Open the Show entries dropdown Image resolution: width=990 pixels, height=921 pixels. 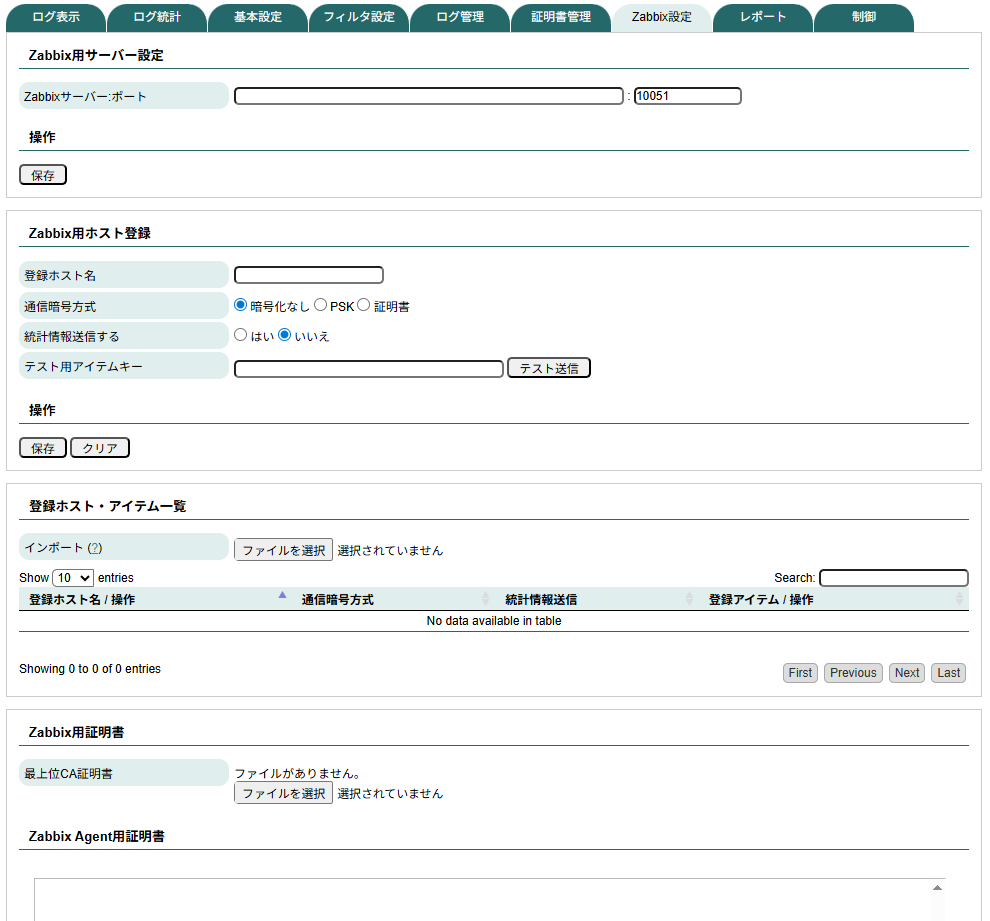coord(70,577)
